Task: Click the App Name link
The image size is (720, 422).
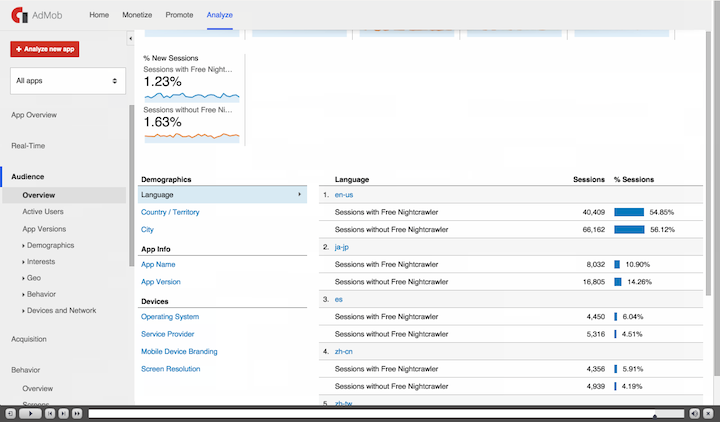Action: coord(158,264)
